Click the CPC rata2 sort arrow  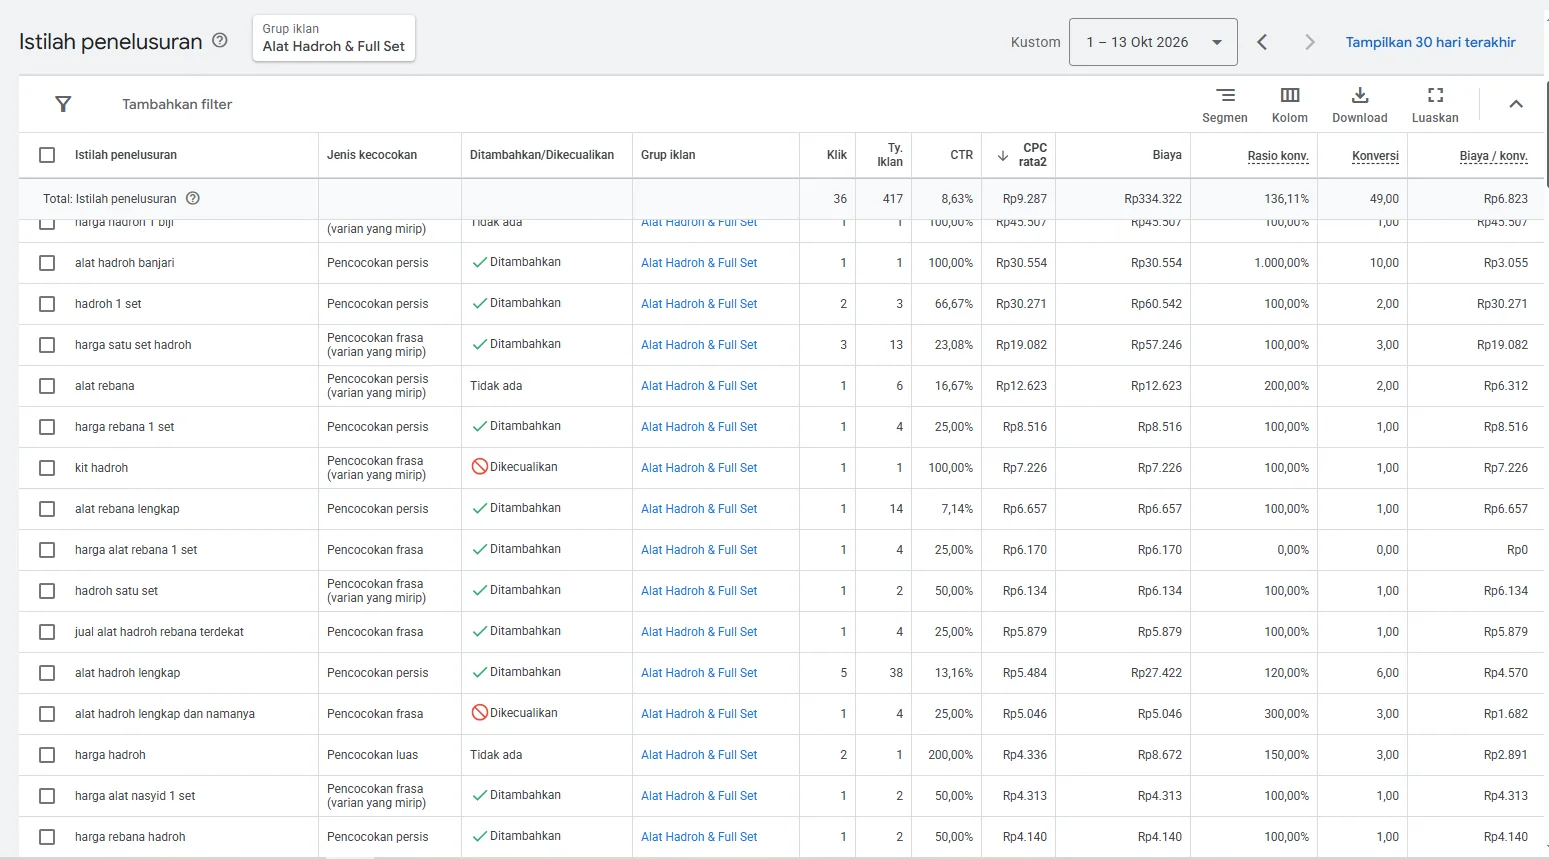point(1003,155)
